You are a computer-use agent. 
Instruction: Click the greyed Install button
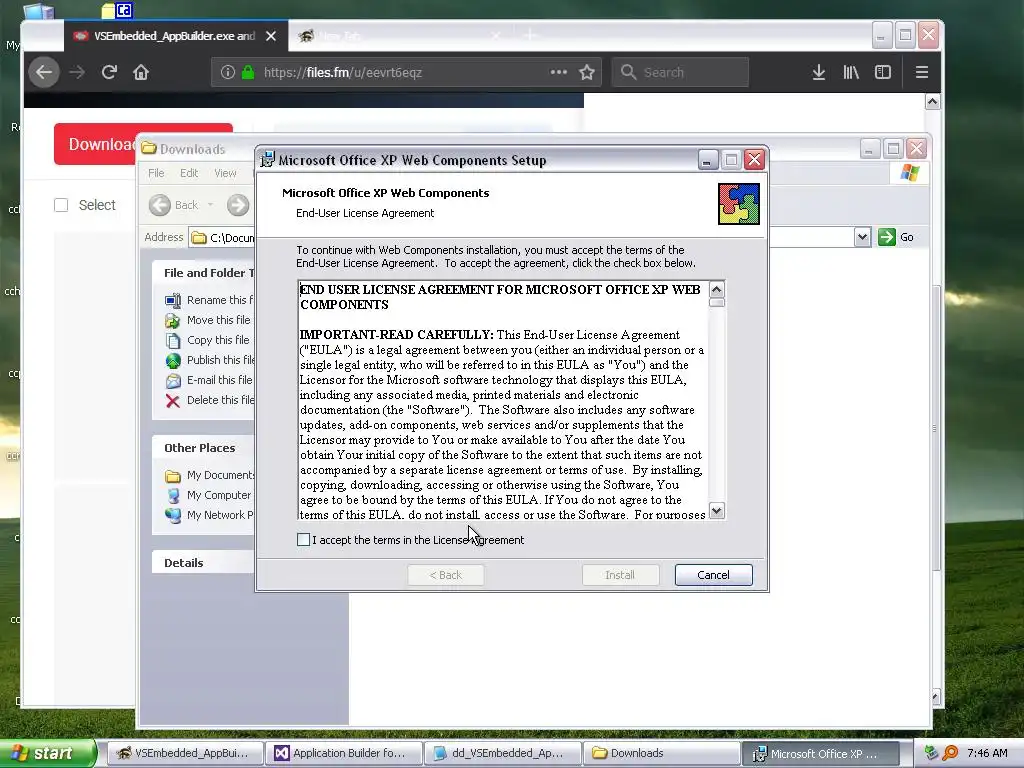[620, 575]
